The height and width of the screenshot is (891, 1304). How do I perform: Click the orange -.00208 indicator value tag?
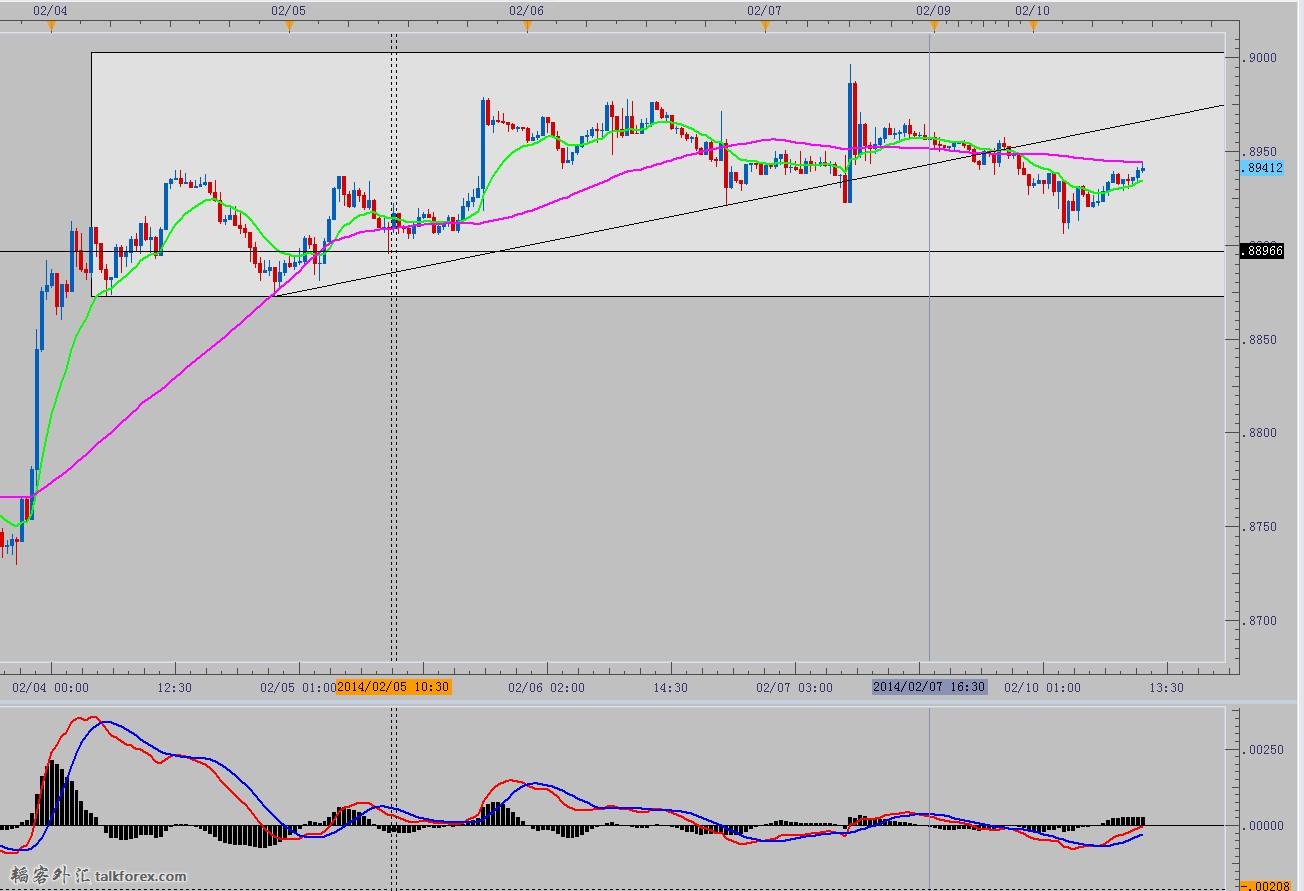point(1265,886)
